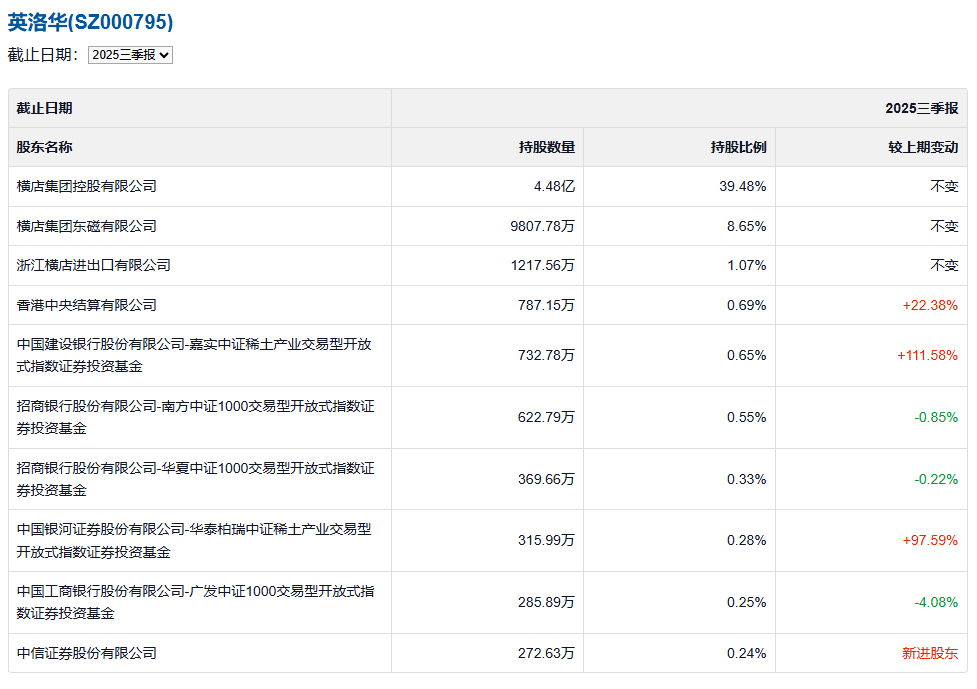The image size is (977, 689).
Task: Click the 4.48亿 holding amount cell
Action: [554, 186]
